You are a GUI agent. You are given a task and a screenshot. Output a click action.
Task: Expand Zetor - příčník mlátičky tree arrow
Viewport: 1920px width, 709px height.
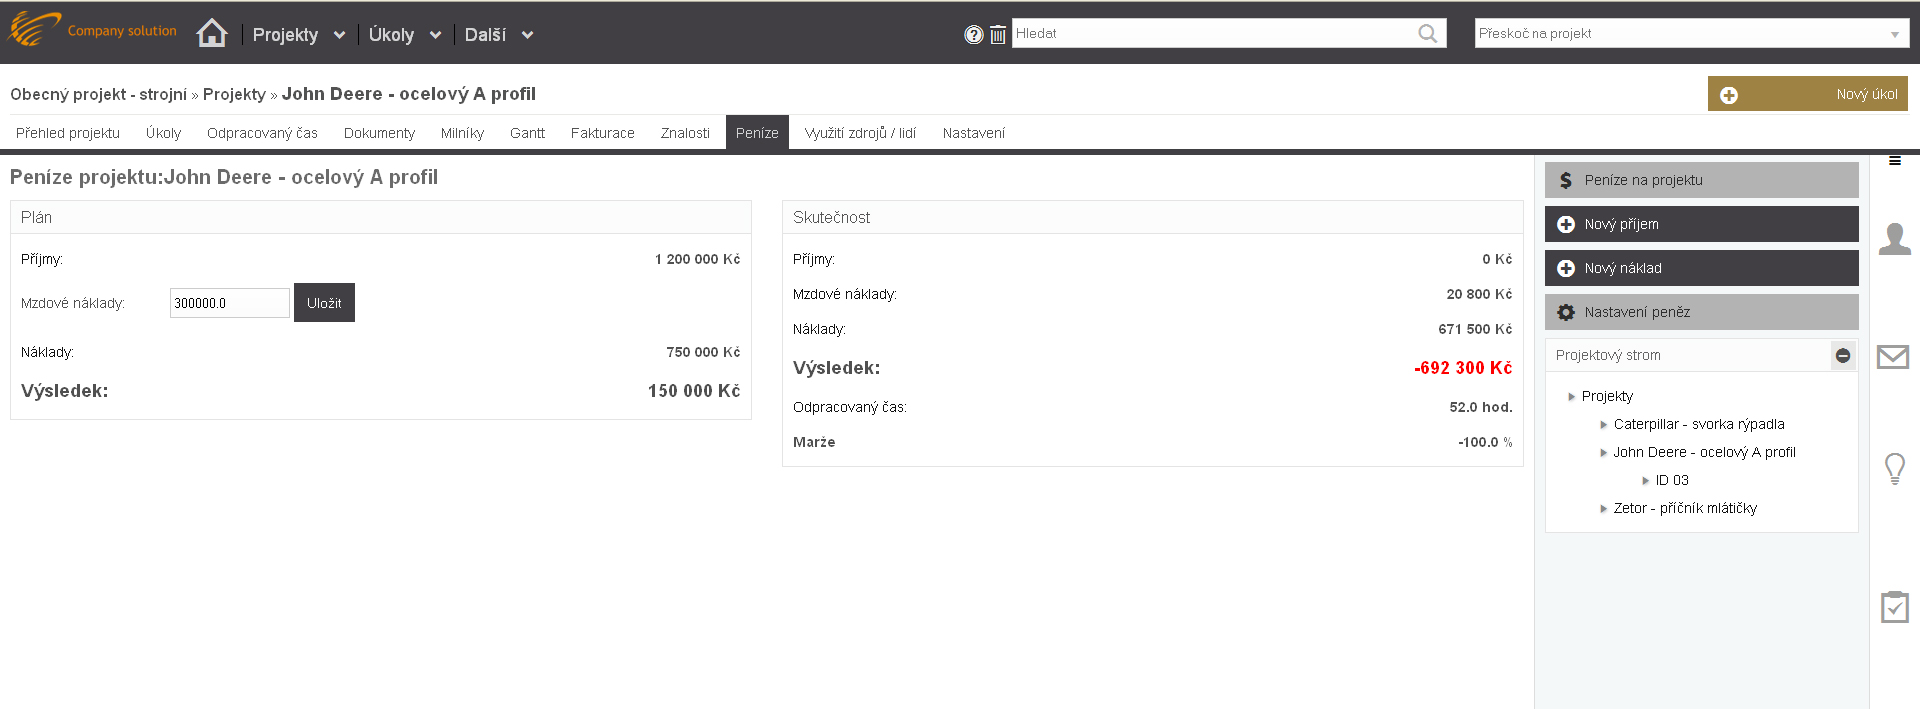click(x=1604, y=509)
